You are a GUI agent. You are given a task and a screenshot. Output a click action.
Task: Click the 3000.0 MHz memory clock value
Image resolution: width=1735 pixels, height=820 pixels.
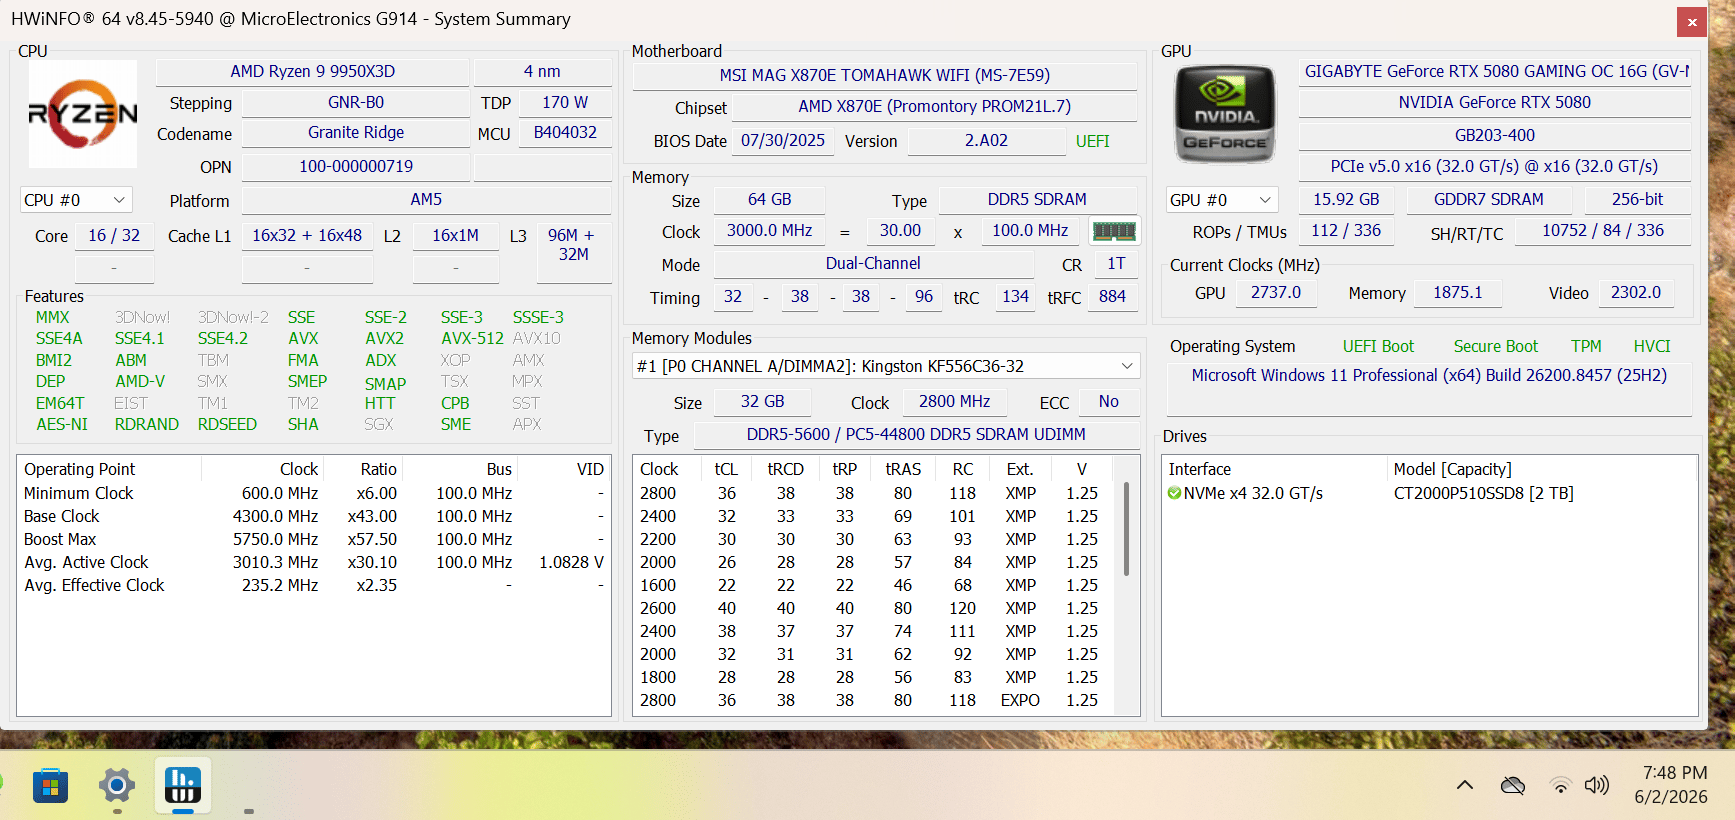[x=769, y=231]
